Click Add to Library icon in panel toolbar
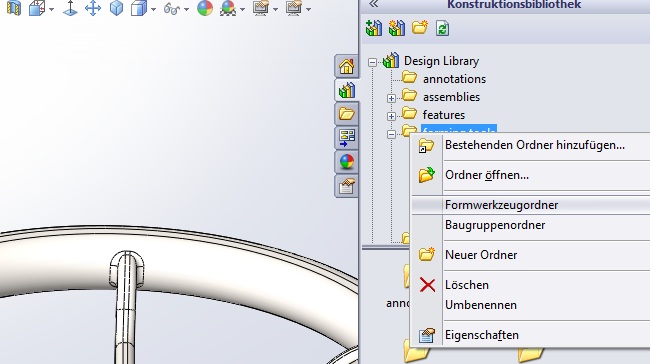Screen dimensions: 650x364 [374, 28]
